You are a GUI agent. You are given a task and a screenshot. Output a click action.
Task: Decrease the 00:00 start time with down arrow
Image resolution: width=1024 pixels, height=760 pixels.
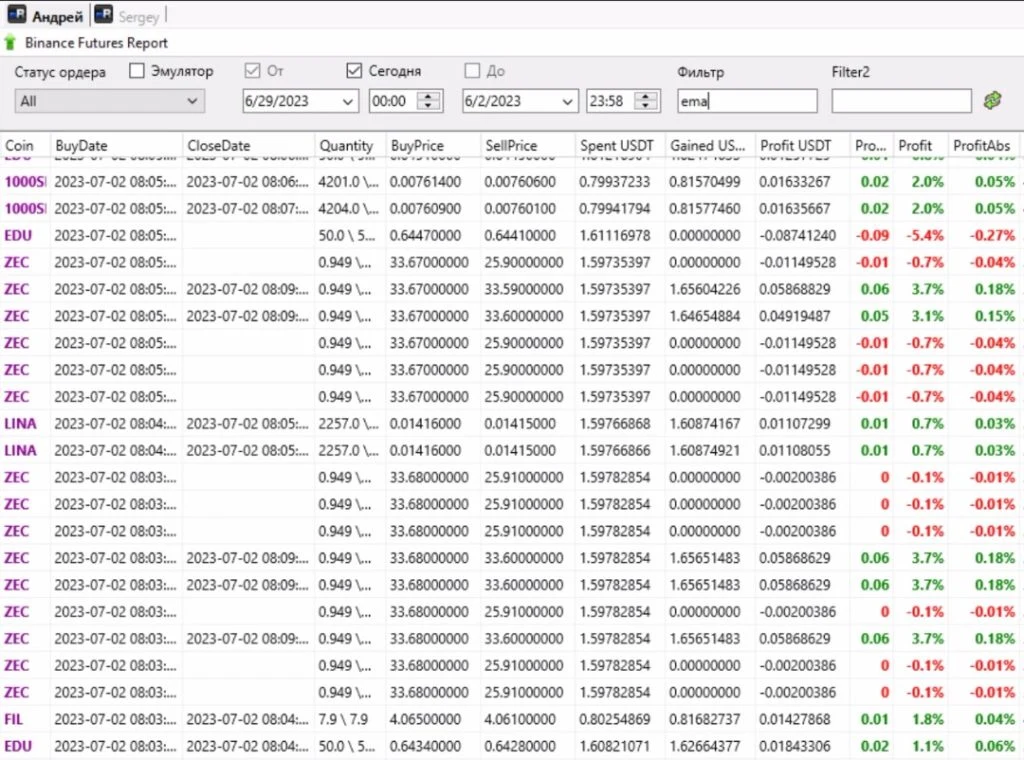pos(428,106)
